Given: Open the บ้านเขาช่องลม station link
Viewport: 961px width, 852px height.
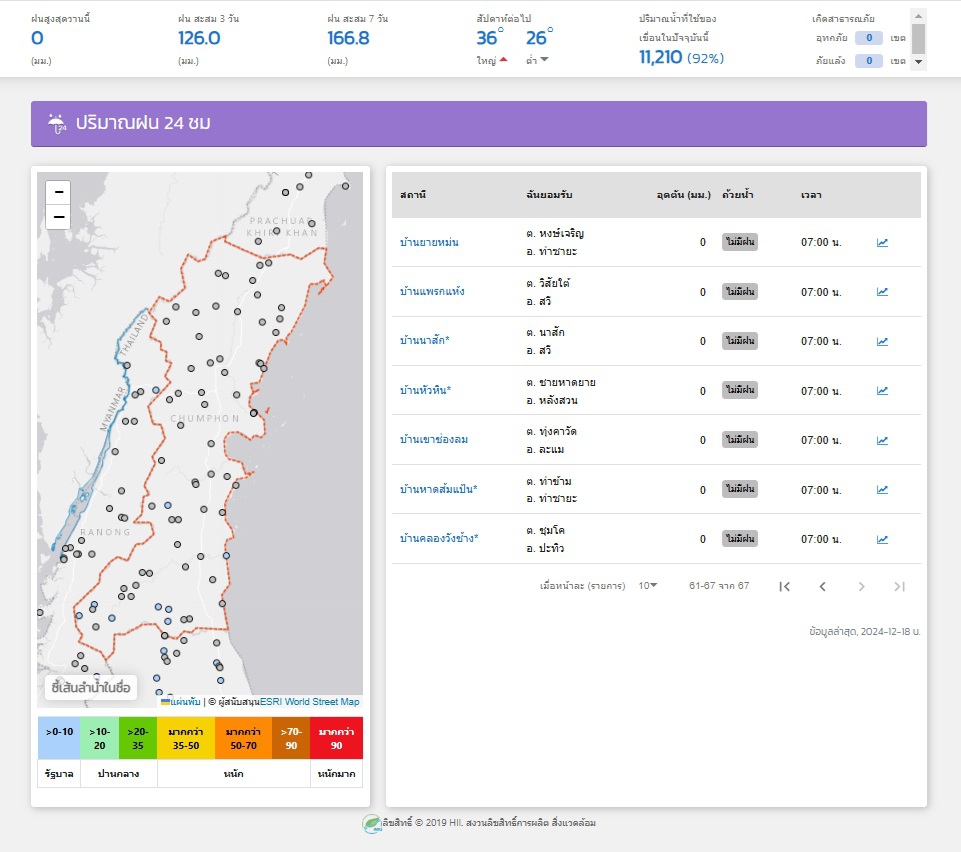Looking at the screenshot, I should (x=434, y=439).
